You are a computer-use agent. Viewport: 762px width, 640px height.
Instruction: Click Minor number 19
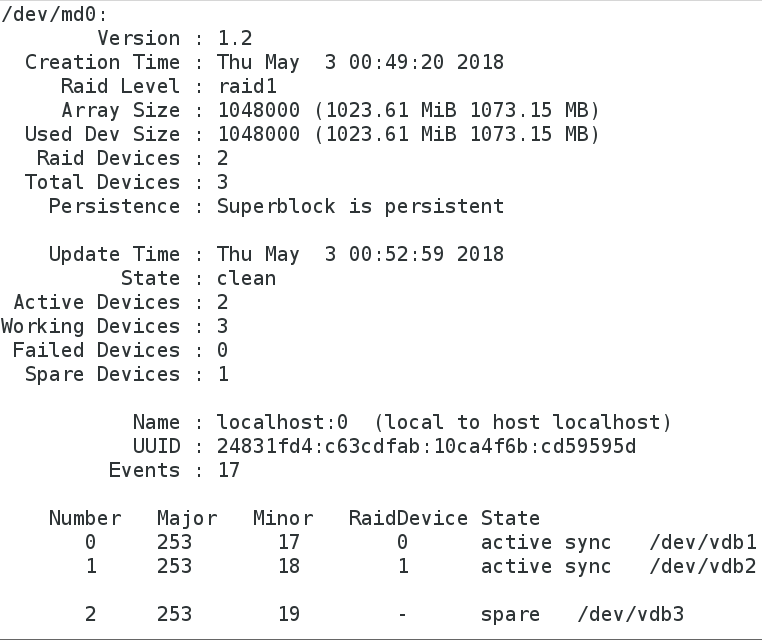[289, 614]
